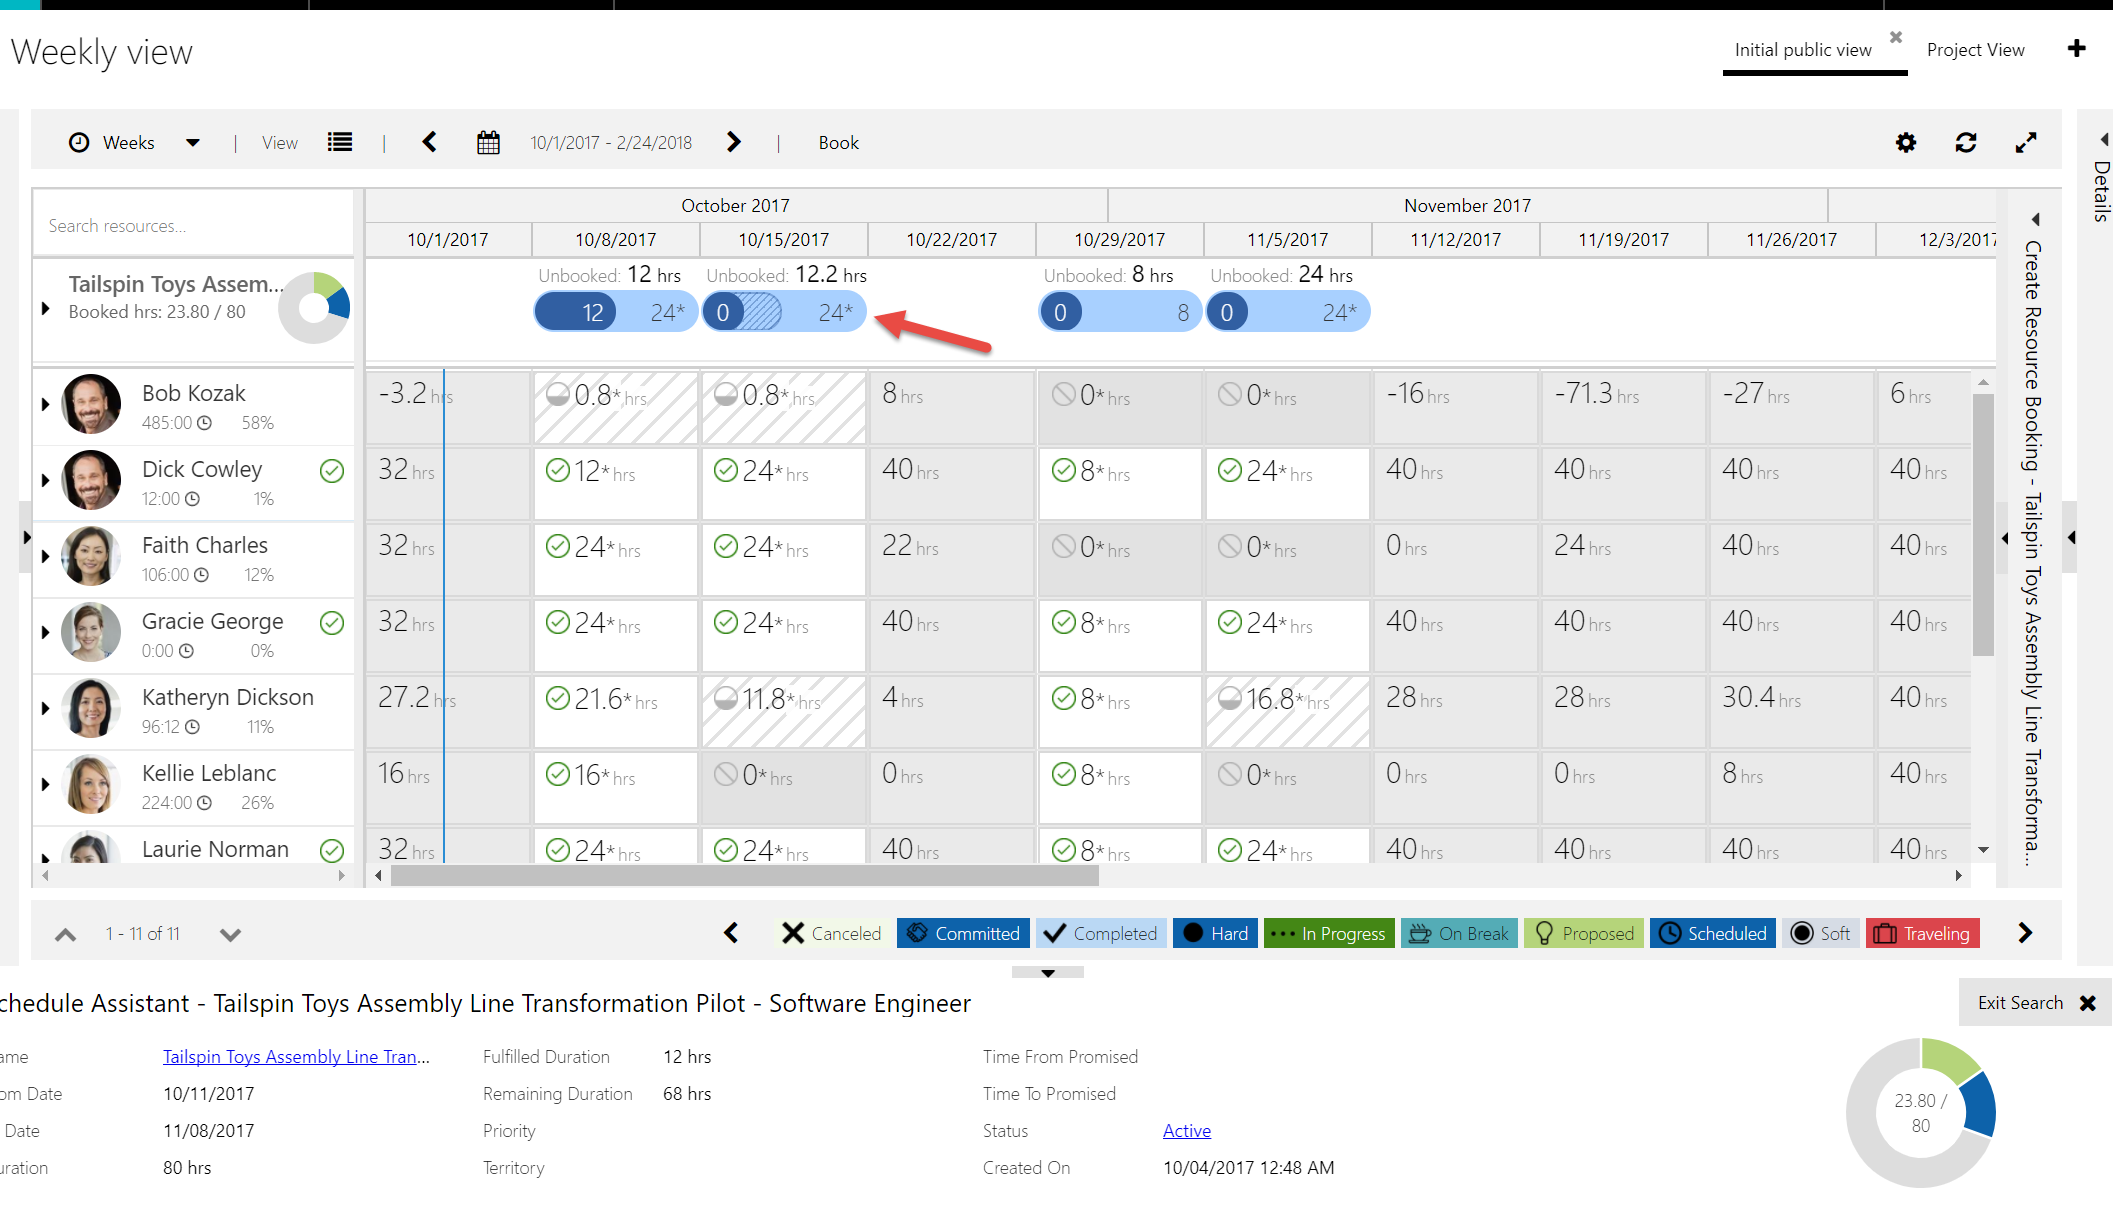Expand Bob Kozak resource row

pyautogui.click(x=45, y=404)
